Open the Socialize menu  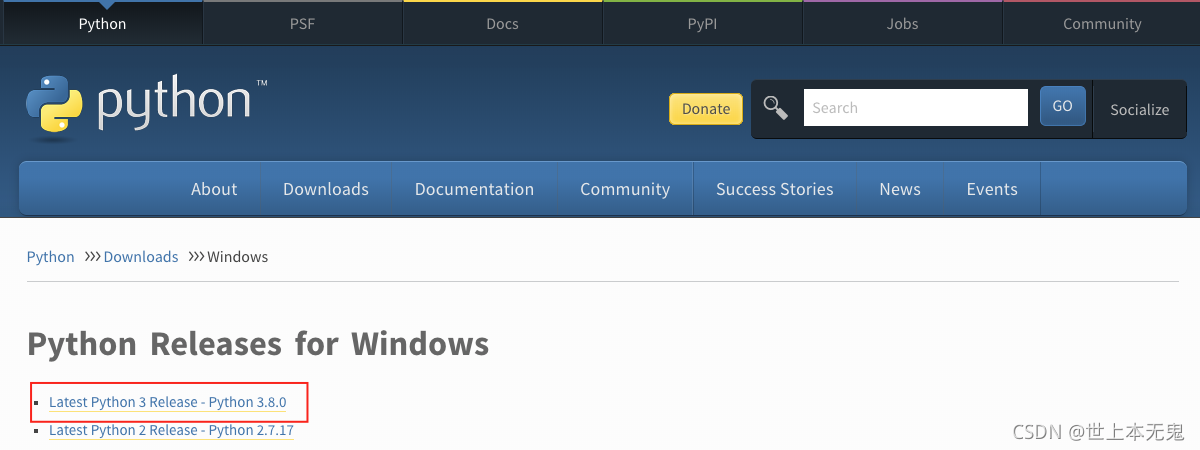[1139, 109]
